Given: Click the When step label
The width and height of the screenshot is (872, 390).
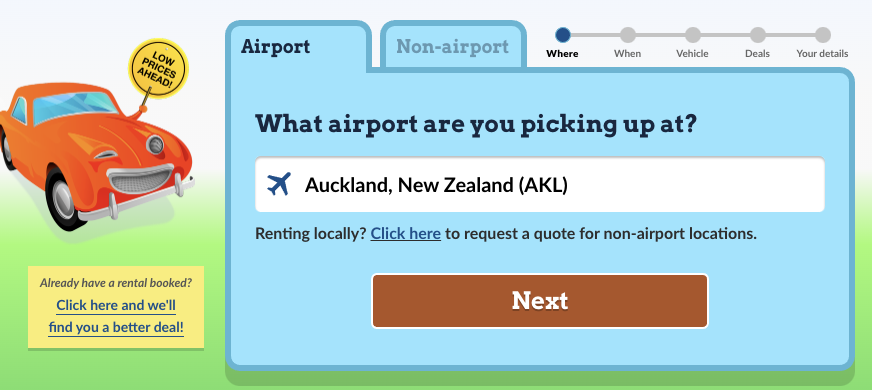Looking at the screenshot, I should pyautogui.click(x=627, y=54).
